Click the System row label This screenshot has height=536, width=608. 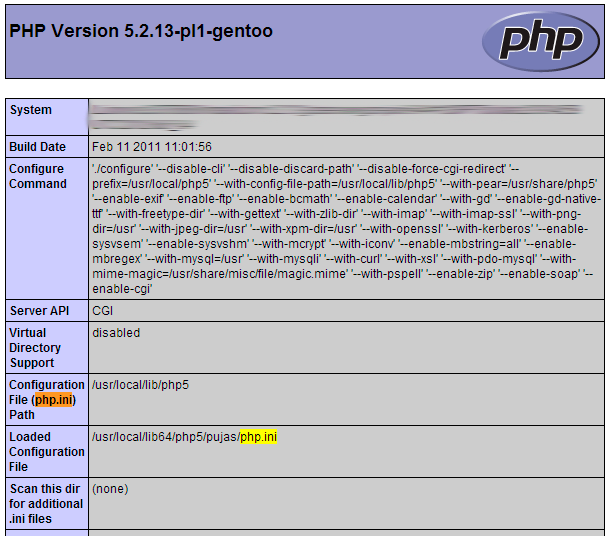(31, 110)
